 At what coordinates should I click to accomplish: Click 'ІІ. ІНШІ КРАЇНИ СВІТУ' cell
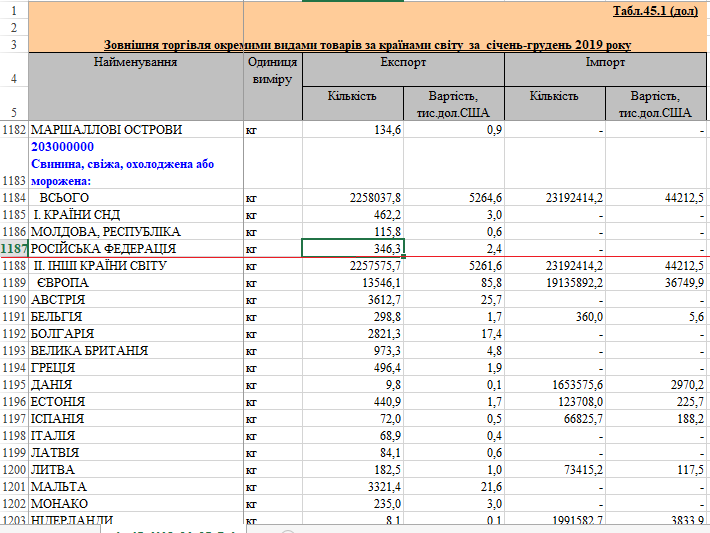[x=136, y=266]
